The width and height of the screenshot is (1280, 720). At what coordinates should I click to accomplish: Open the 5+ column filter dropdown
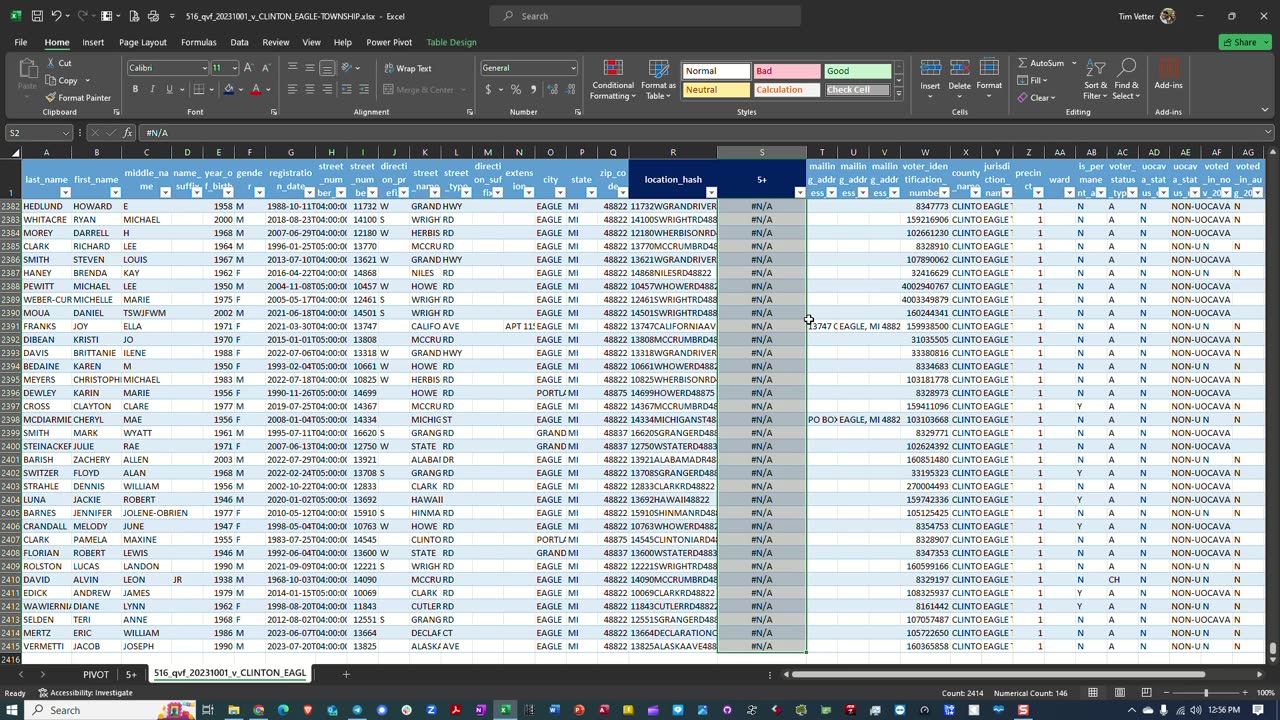point(799,193)
